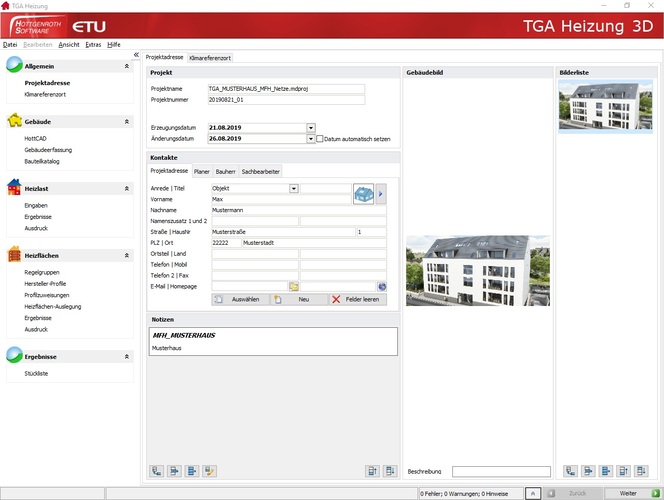Collapse the Allgemein sidebar section
Screen dimensions: 664x500
tap(126, 65)
